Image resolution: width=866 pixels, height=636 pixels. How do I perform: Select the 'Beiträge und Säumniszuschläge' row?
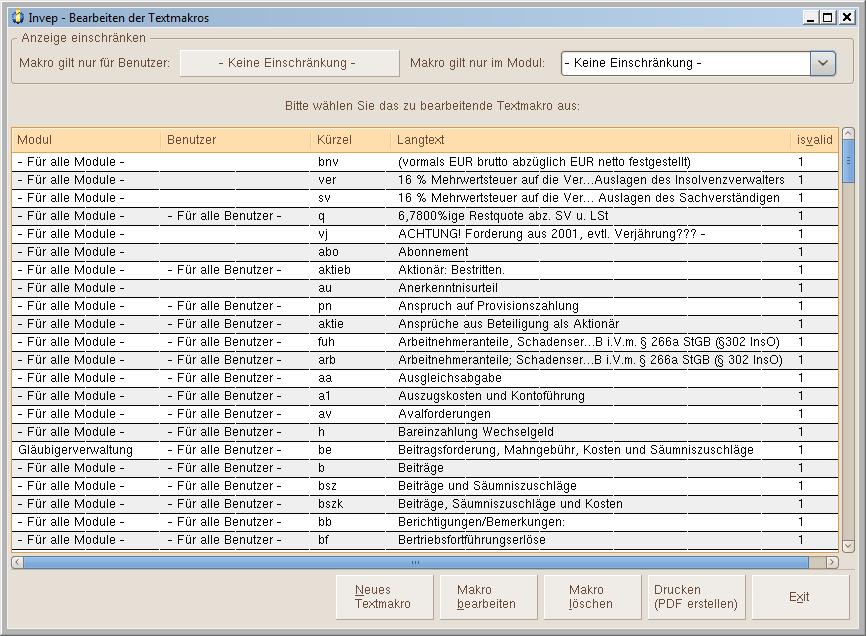(425, 486)
